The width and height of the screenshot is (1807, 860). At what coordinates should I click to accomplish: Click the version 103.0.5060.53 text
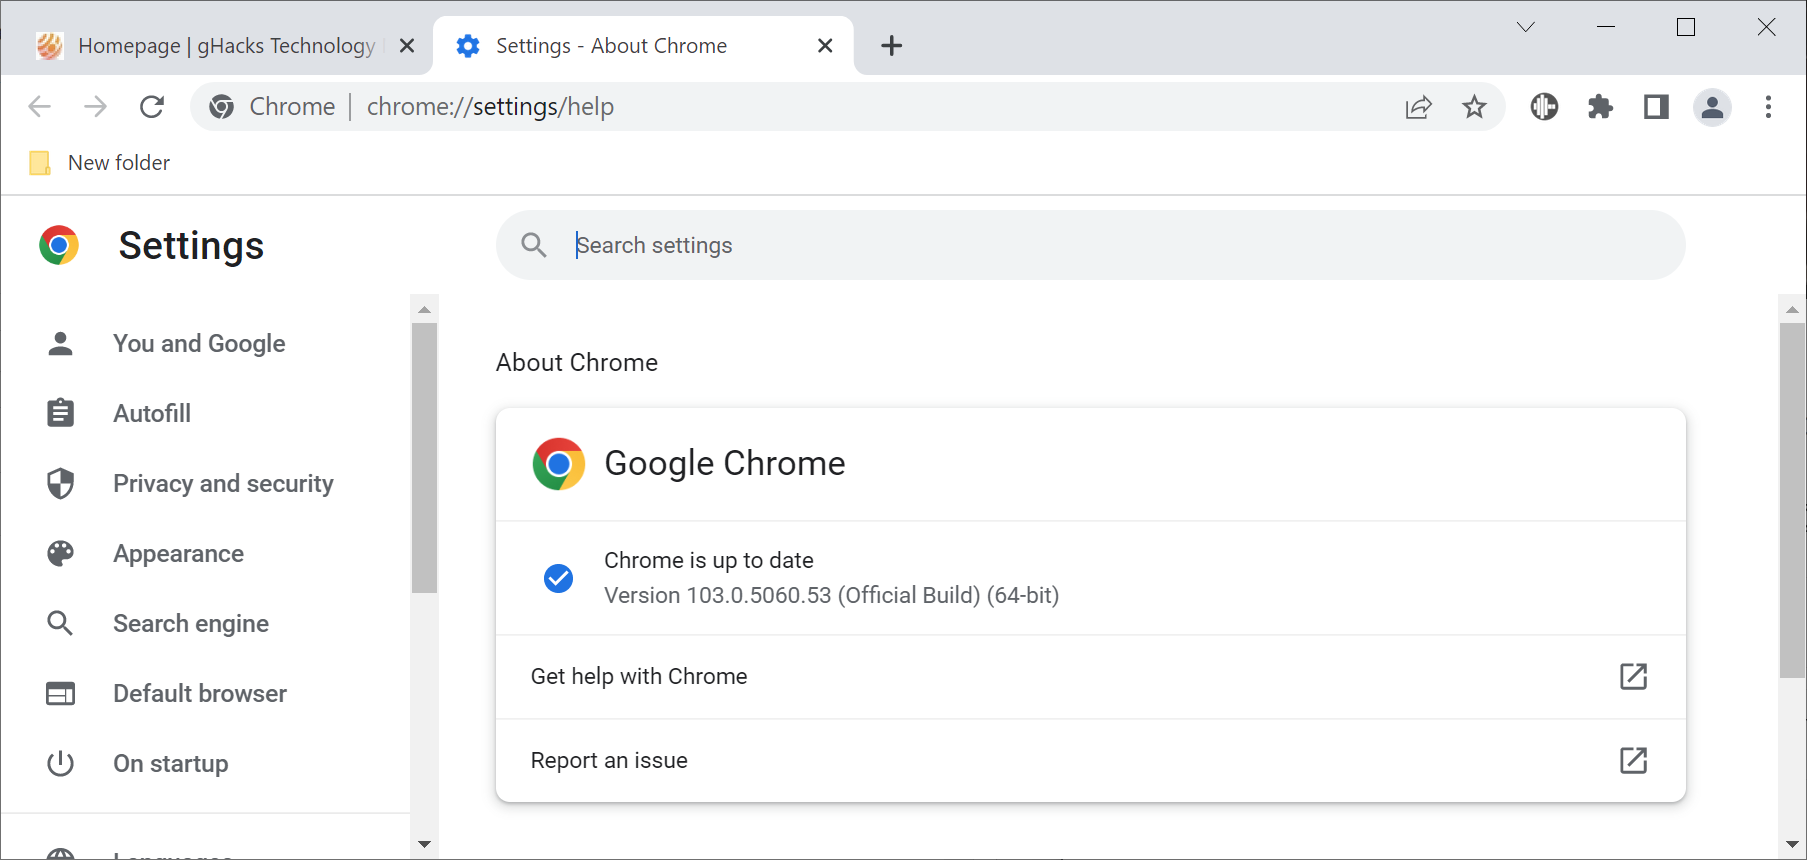831,596
